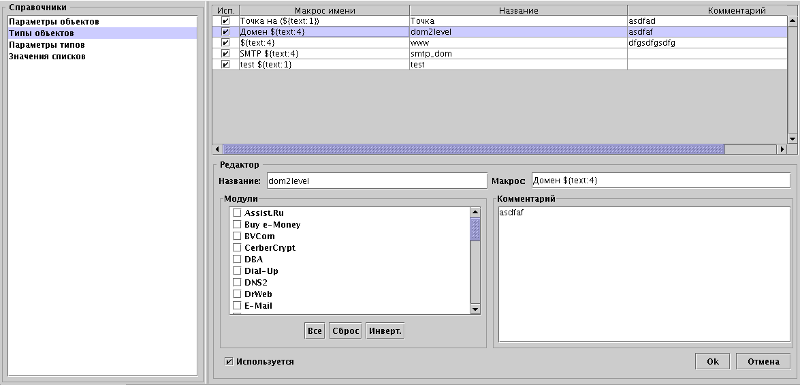Sort by the 'Название' column header
The width and height of the screenshot is (800, 385).
click(x=518, y=11)
